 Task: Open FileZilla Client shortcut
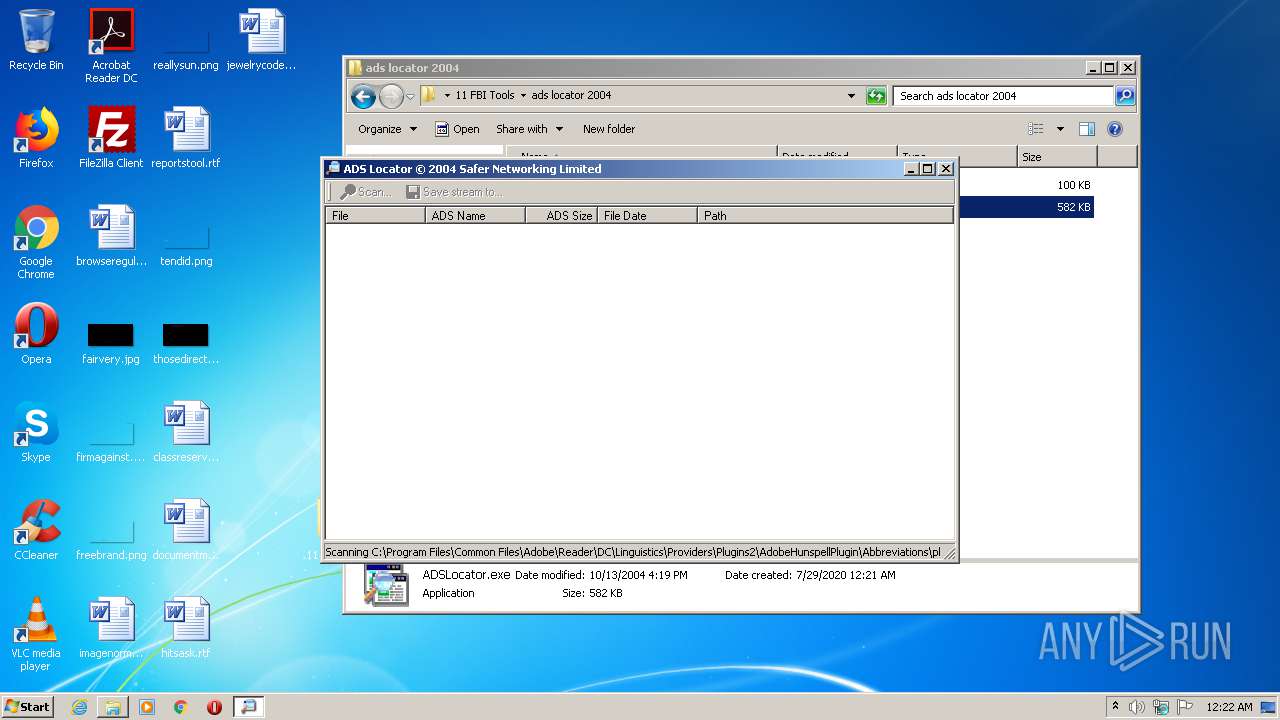pos(111,138)
